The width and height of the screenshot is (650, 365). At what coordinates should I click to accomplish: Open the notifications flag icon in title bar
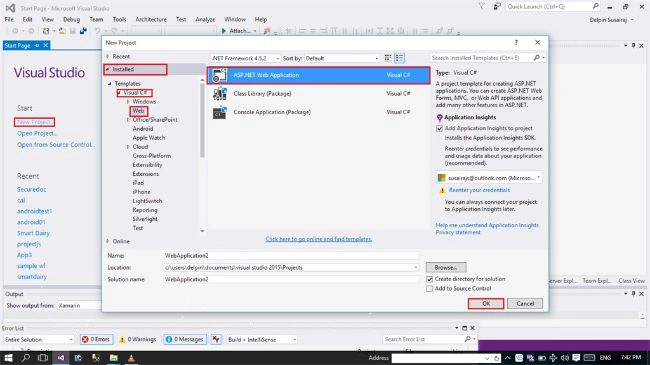(481, 6)
